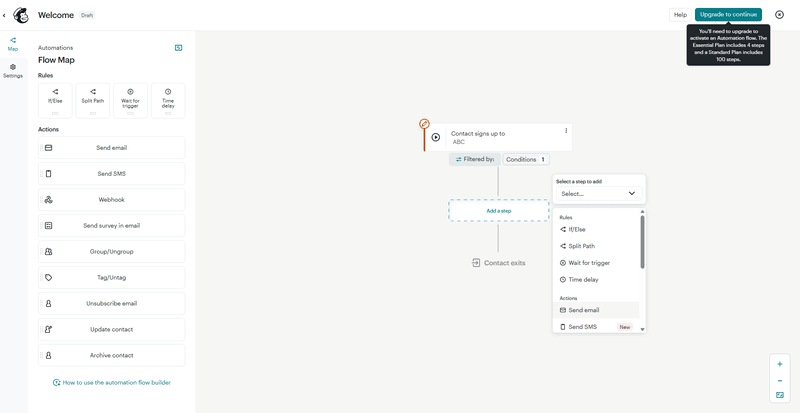
Task: Select the Wait for trigger rule tile
Action: [130, 101]
